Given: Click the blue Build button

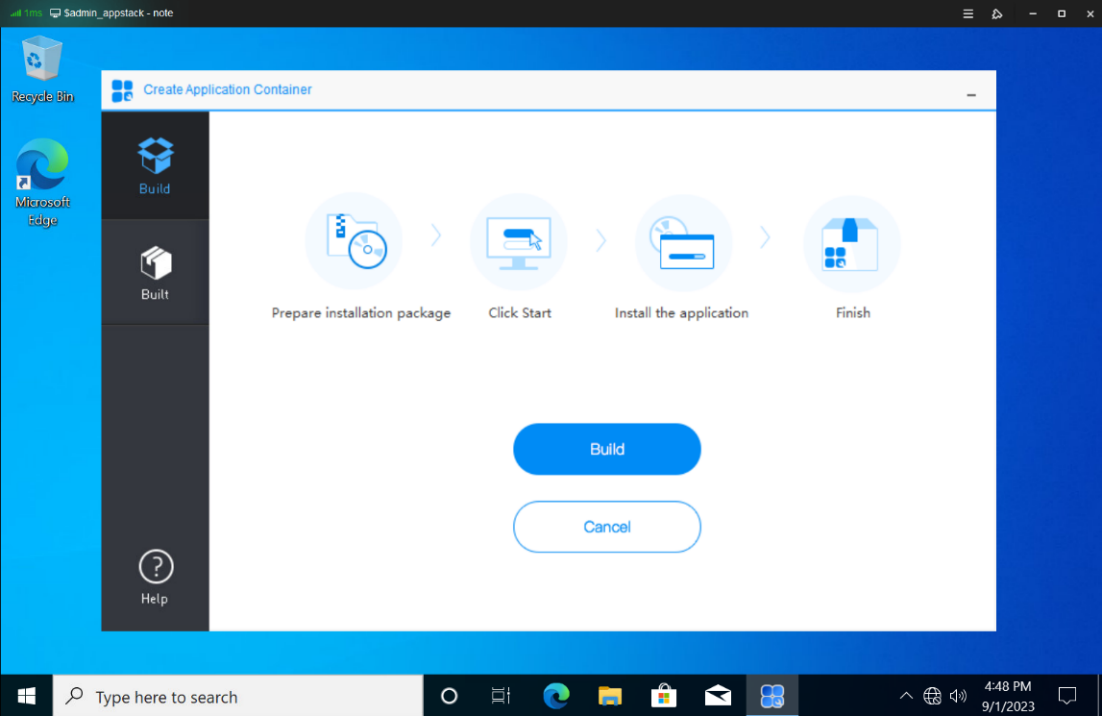Looking at the screenshot, I should (607, 449).
